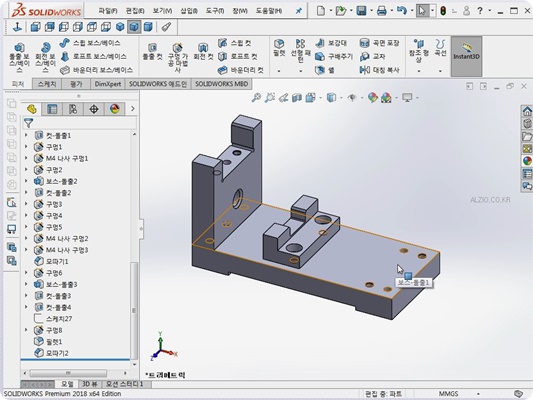Click the 선형 패턴 (Linear Pattern) tool
This screenshot has height=400, width=533.
300,51
